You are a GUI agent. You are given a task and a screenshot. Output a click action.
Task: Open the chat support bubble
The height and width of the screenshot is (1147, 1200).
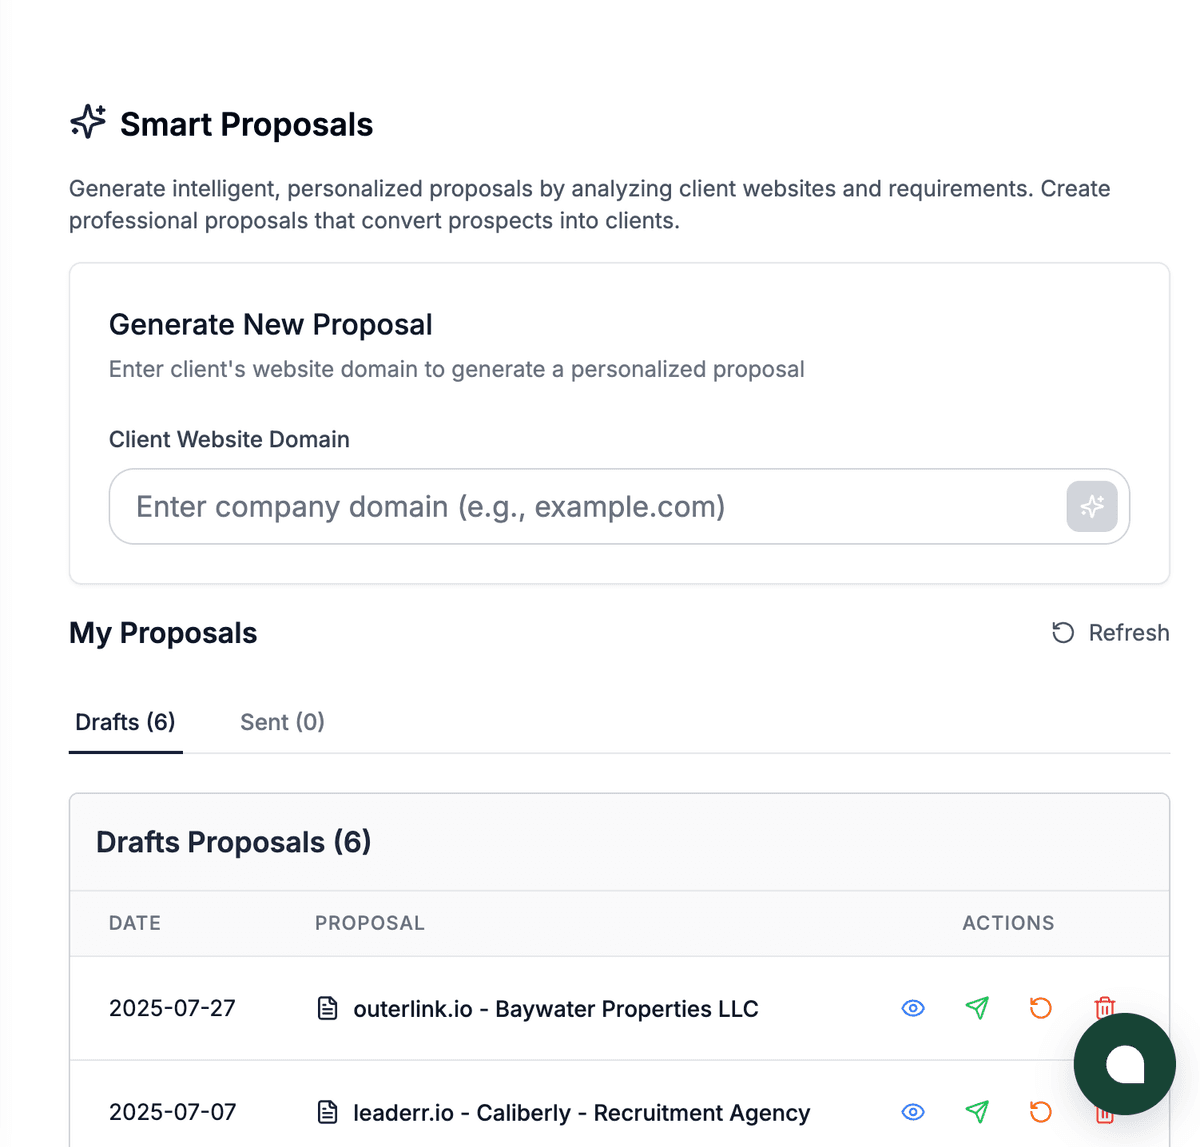(x=1125, y=1064)
